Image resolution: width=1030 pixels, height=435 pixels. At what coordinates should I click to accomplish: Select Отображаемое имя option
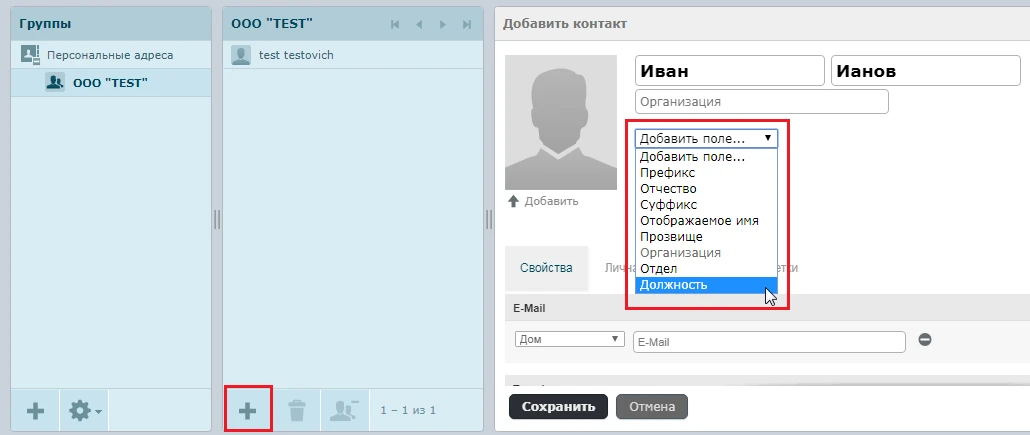pyautogui.click(x=699, y=221)
